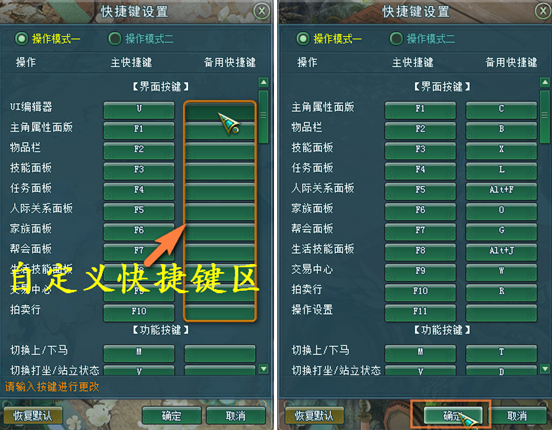Click the empty backup key field for UI编辑器
Viewport: 552px width, 430px height.
[x=220, y=110]
